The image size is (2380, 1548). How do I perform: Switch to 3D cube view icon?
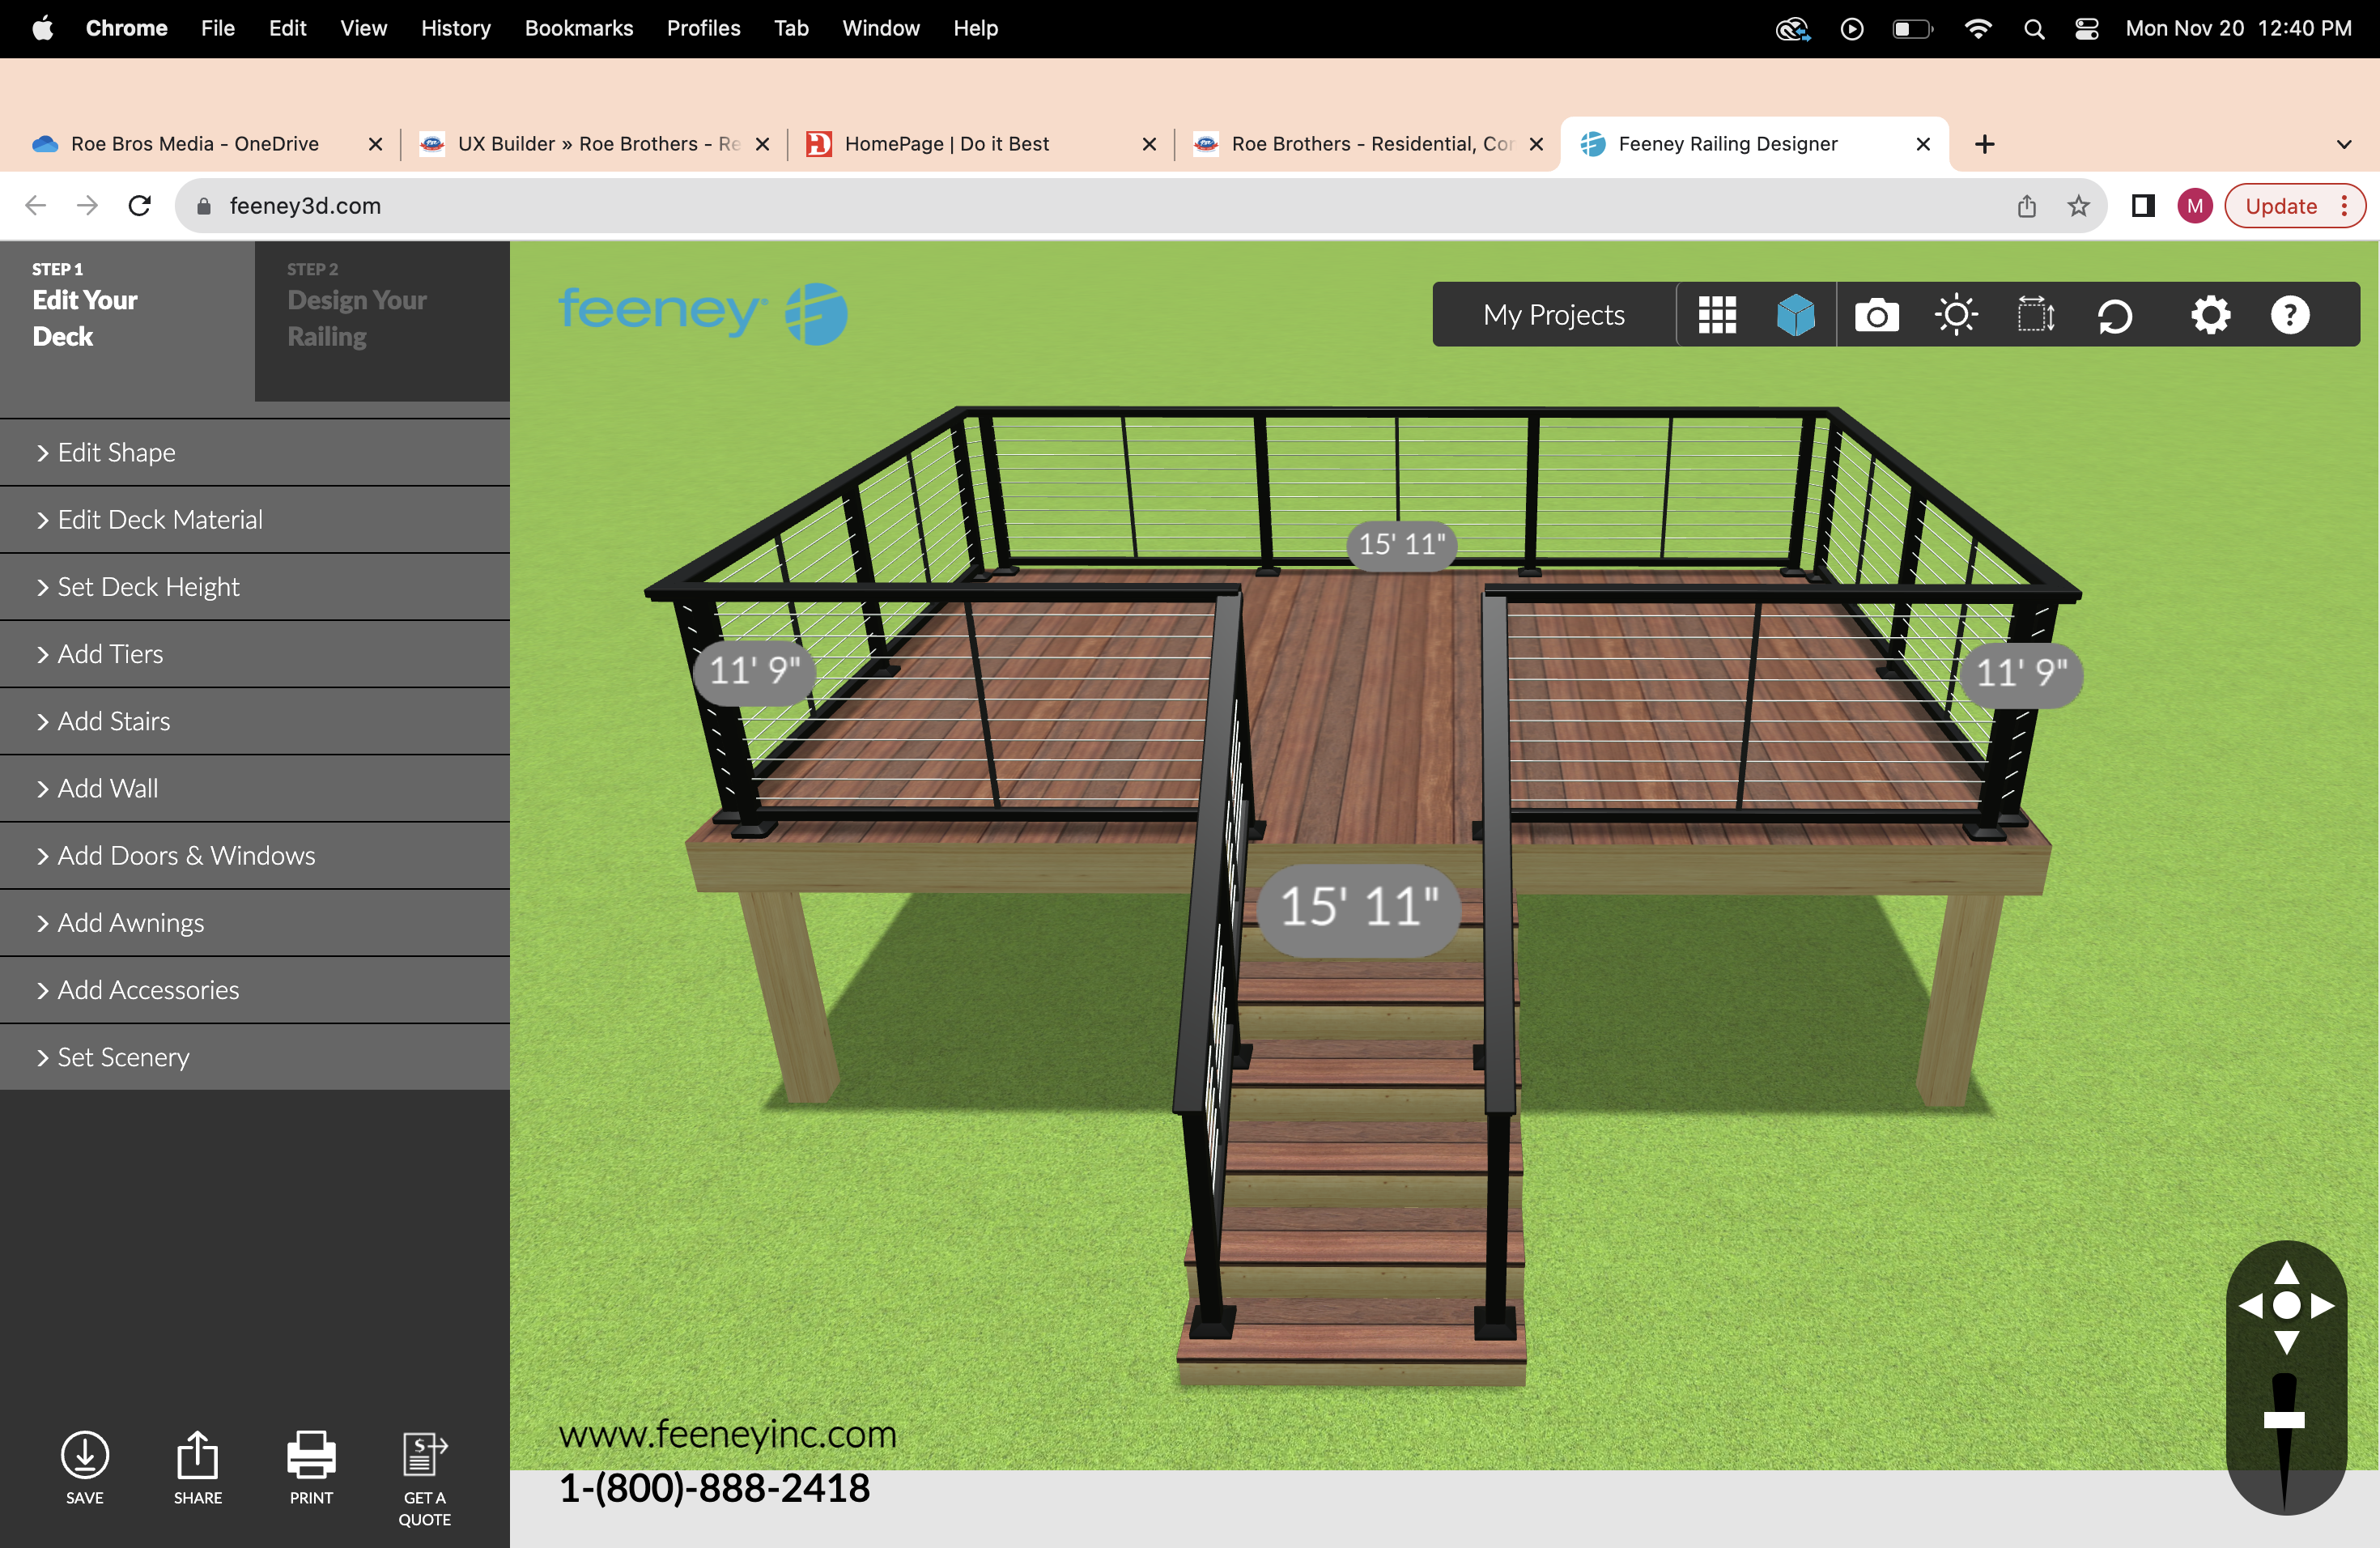(x=1796, y=315)
